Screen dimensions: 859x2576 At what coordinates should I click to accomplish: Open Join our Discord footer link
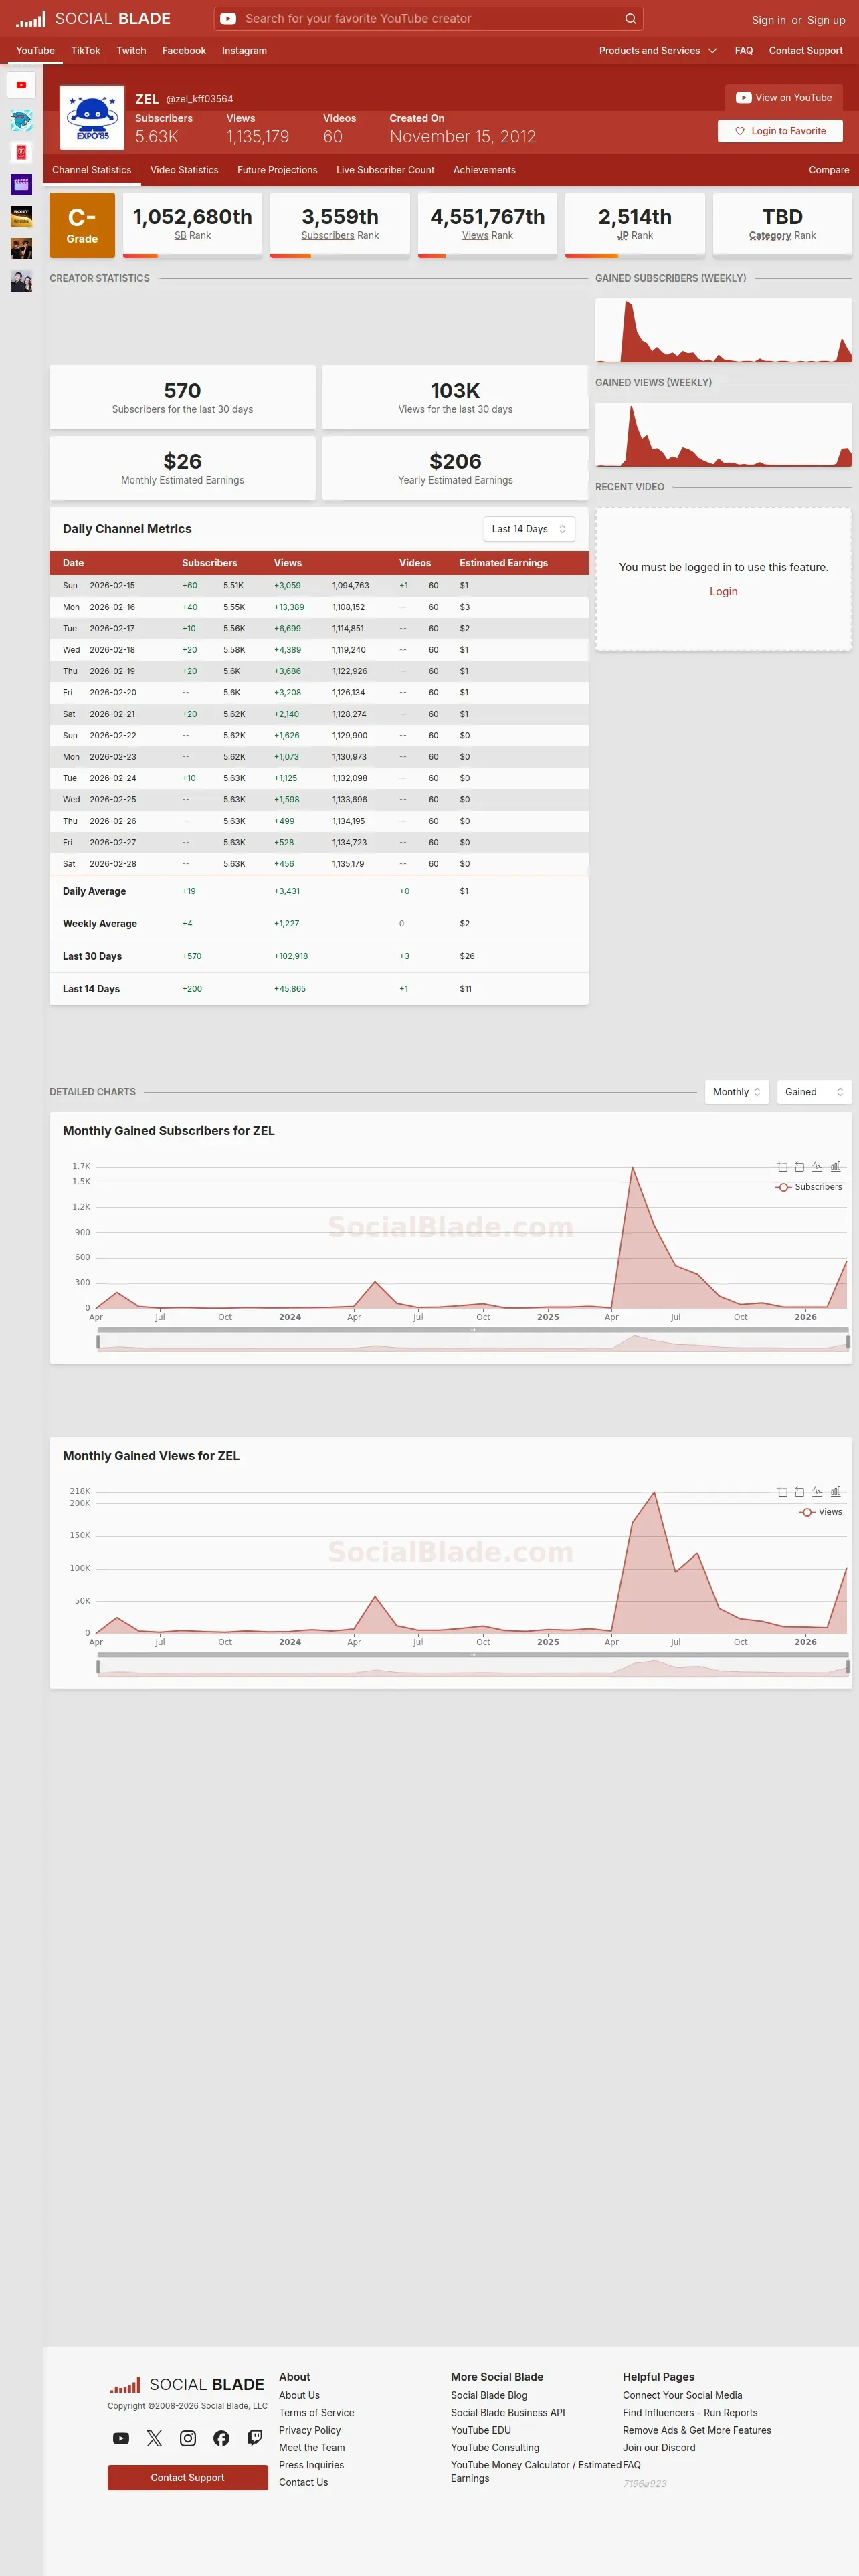pos(659,2447)
